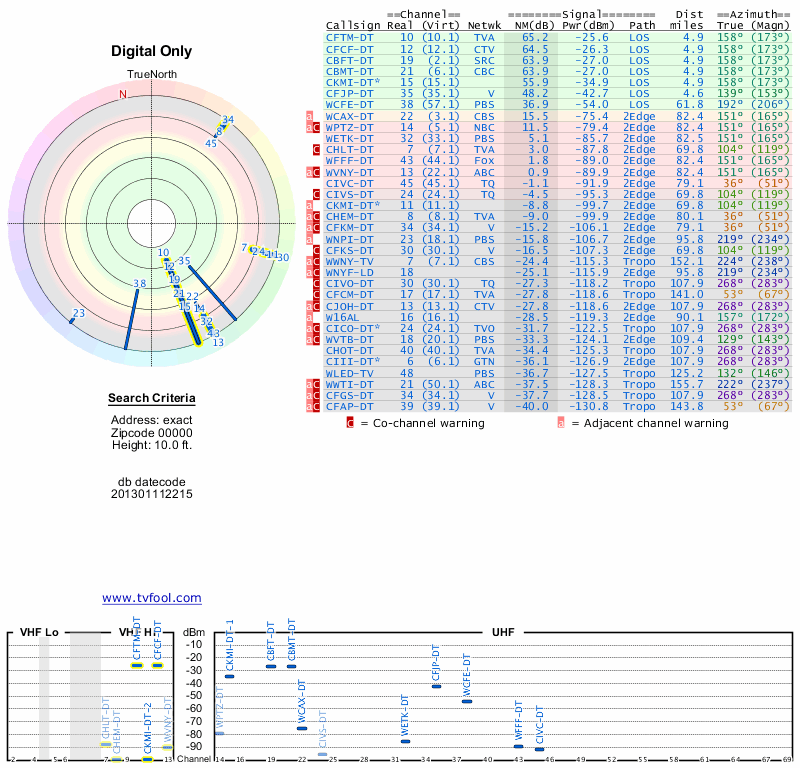Click the CFJP-DT callsign entry

click(349, 93)
